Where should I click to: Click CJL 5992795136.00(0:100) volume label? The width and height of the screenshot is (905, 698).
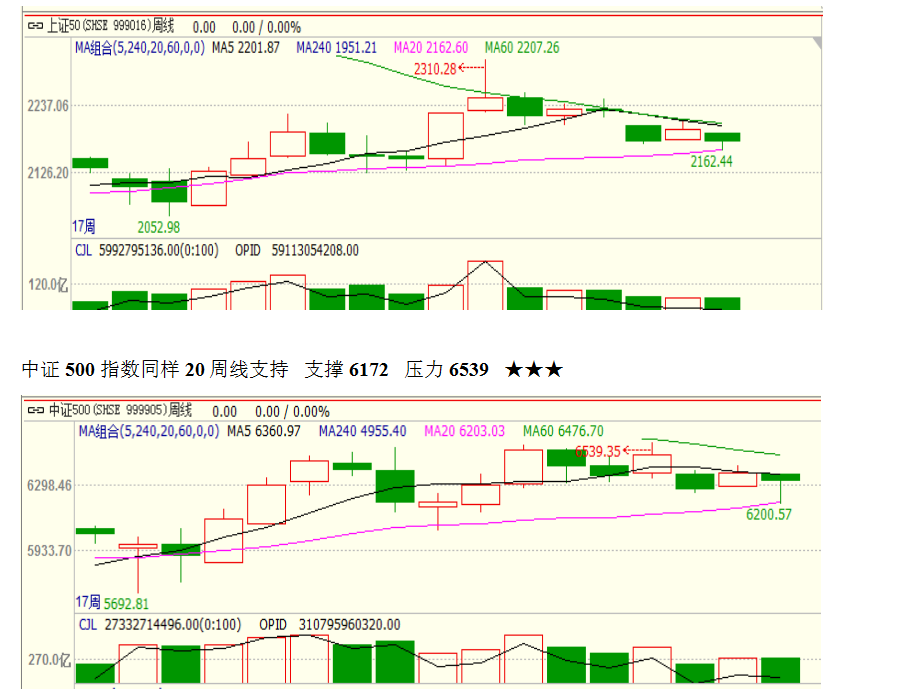click(x=147, y=250)
